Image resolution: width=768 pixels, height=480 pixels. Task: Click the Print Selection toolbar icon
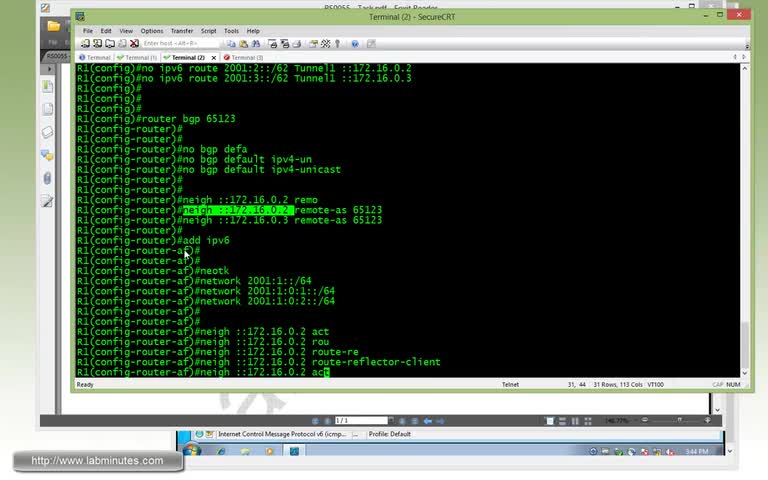pos(285,44)
